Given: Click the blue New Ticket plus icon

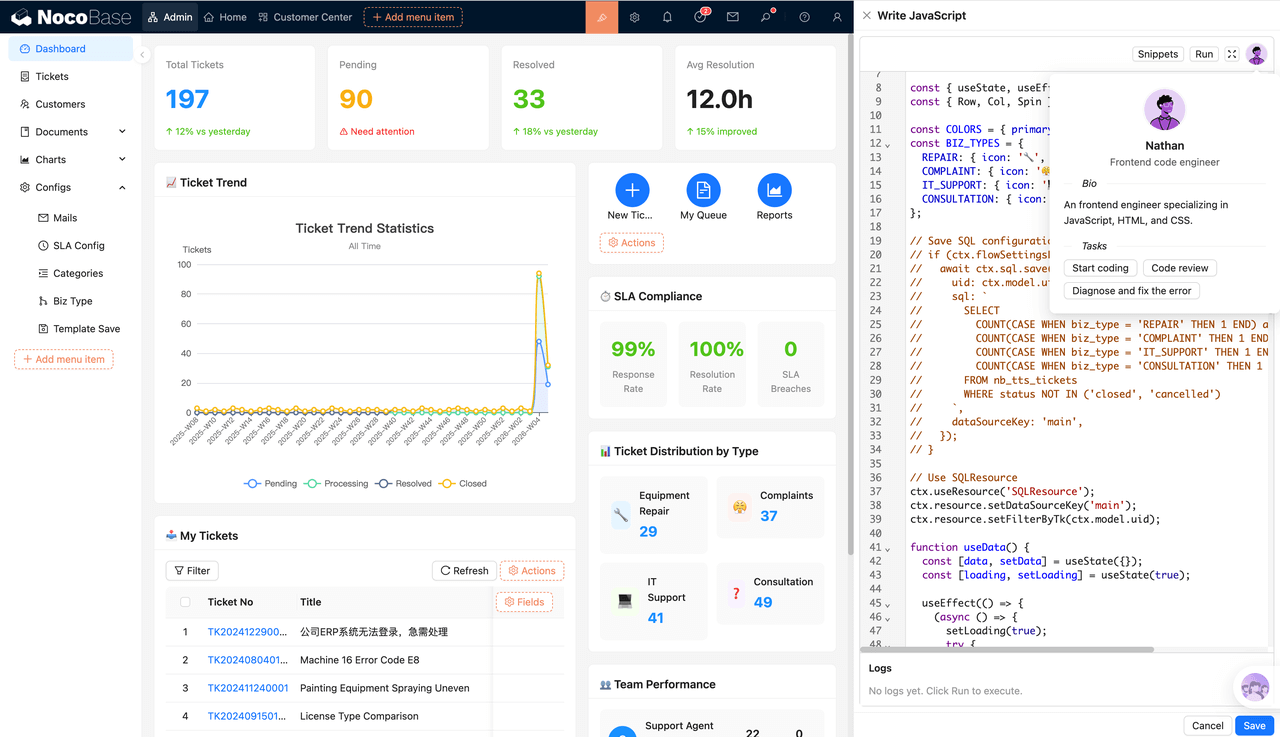Looking at the screenshot, I should click(x=631, y=190).
